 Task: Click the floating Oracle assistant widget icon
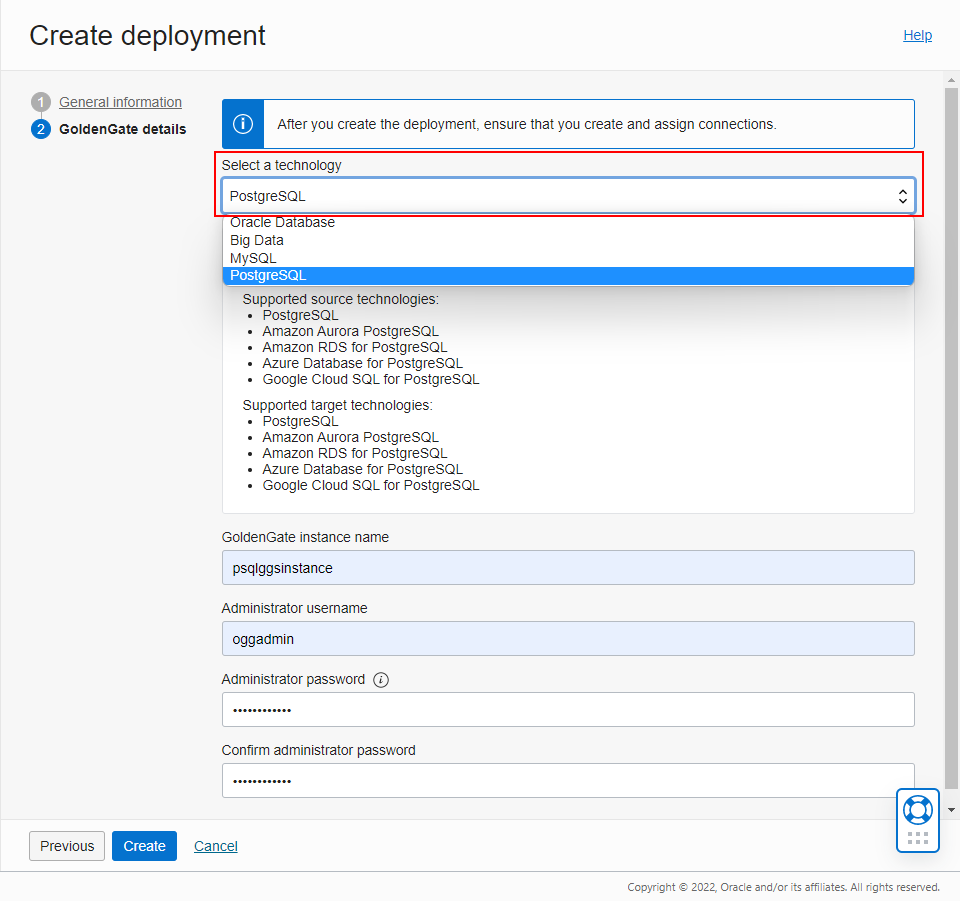(x=917, y=809)
